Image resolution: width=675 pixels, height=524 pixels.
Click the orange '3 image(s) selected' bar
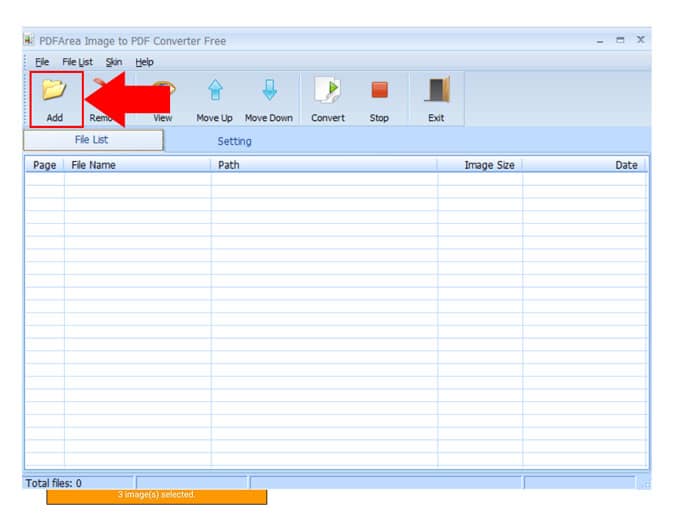[x=156, y=496]
